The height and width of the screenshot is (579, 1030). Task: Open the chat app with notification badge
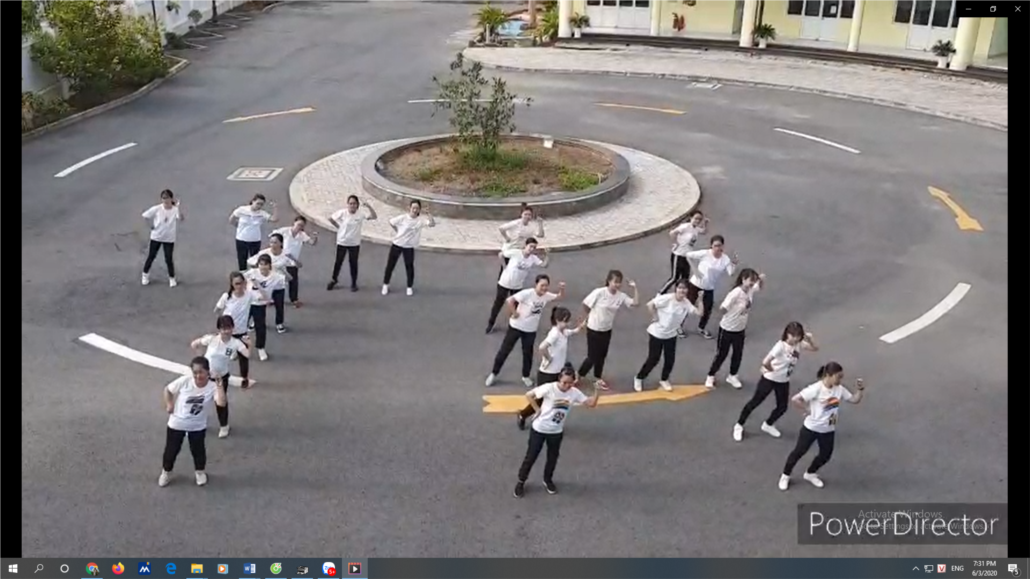pos(329,568)
